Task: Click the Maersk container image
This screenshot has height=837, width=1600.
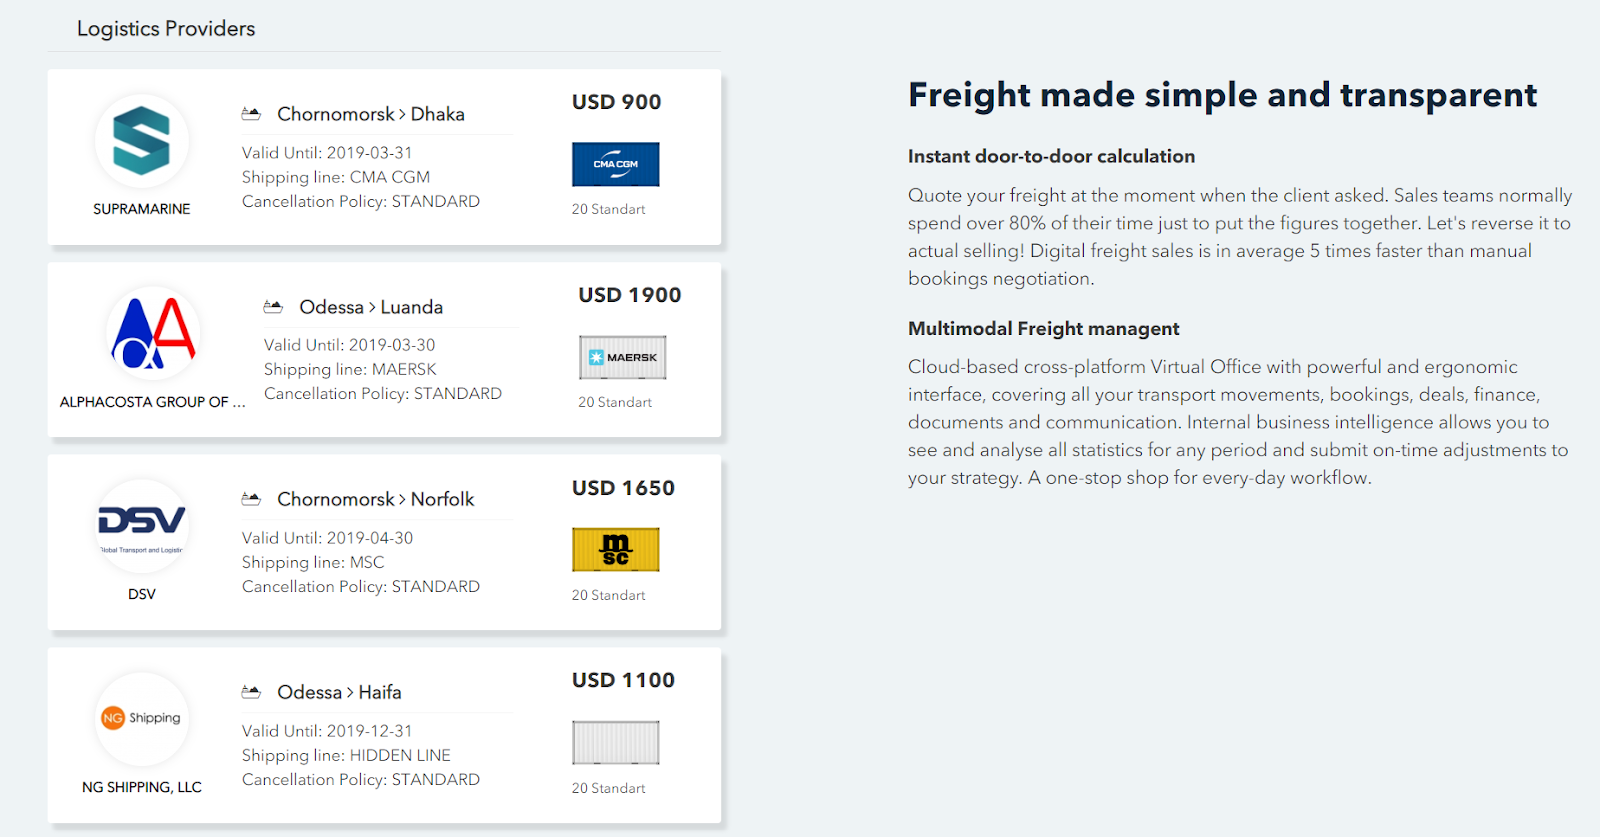Action: click(622, 357)
